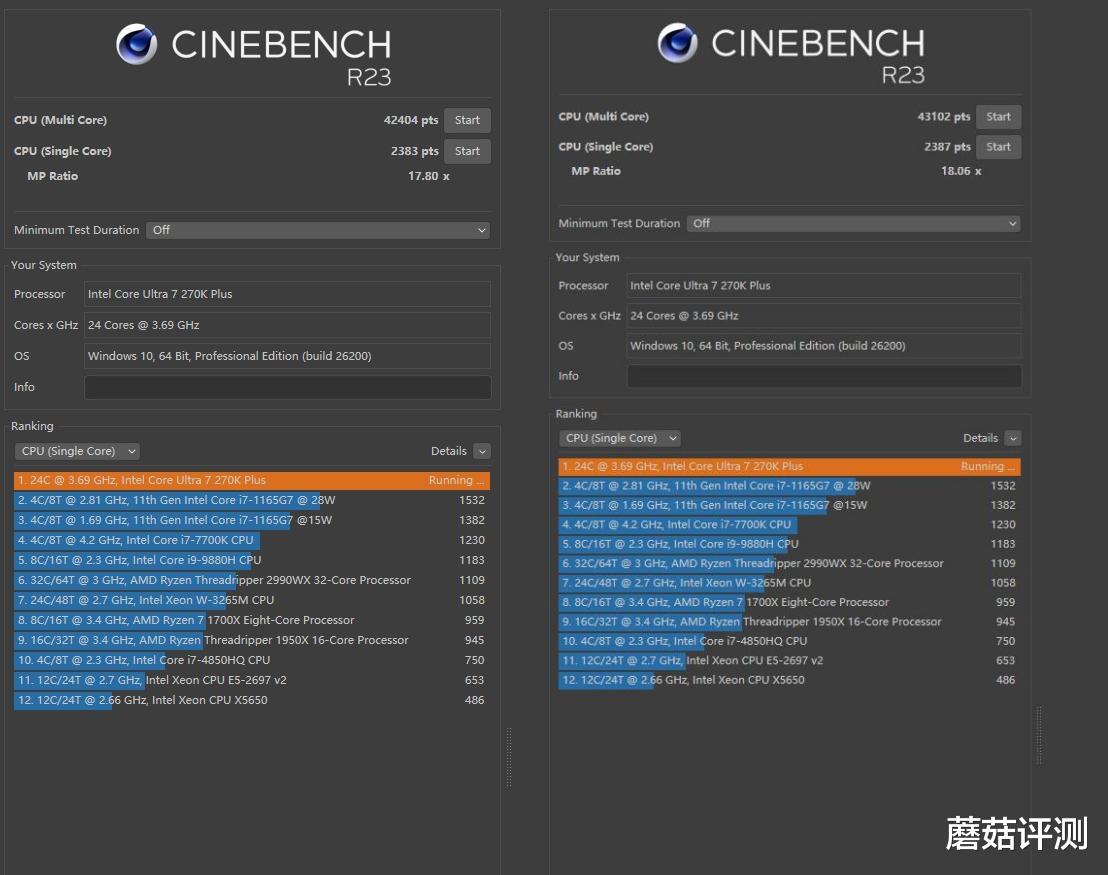The height and width of the screenshot is (875, 1108).
Task: Click the dotted panel splitter handle of right window
Action: tap(1039, 735)
